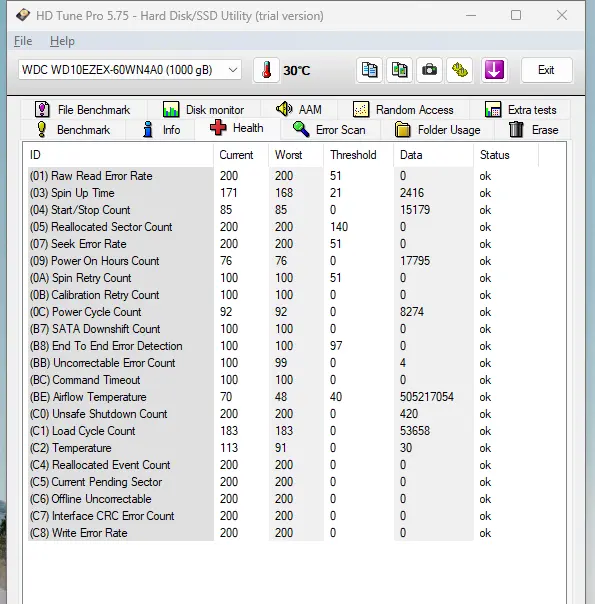Image resolution: width=595 pixels, height=604 pixels.
Task: Select the Spin Up Time row
Action: (x=283, y=193)
